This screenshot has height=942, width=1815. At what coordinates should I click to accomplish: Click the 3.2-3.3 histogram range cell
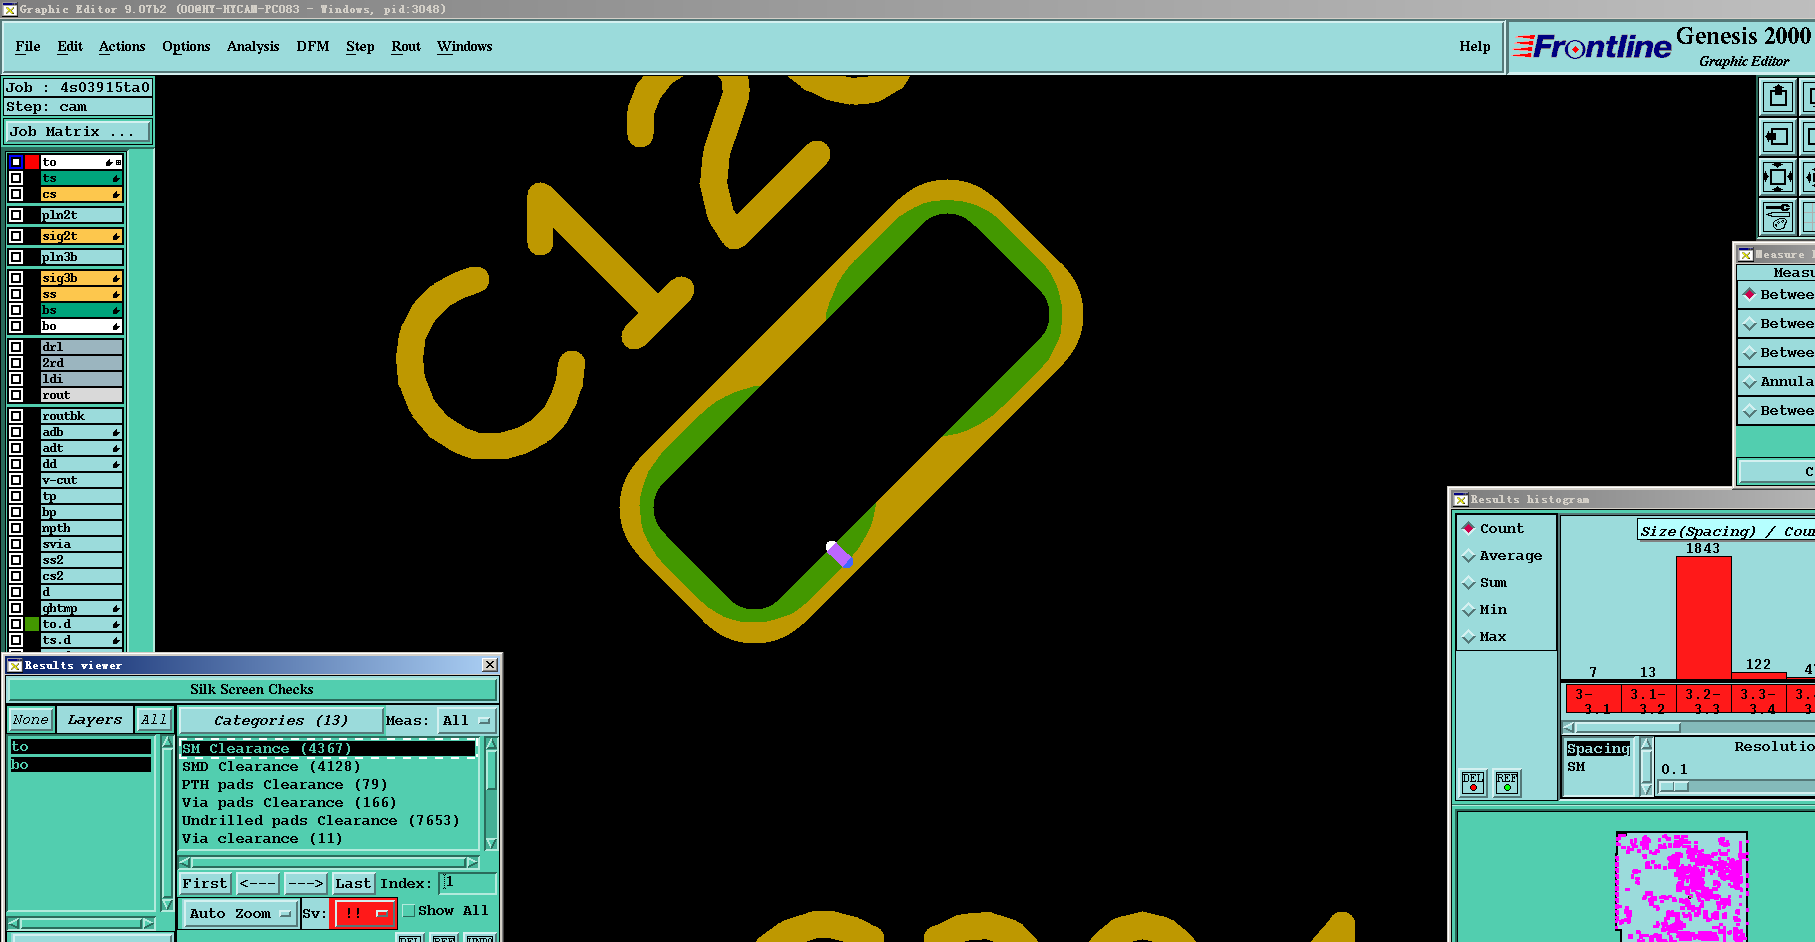(x=1703, y=699)
